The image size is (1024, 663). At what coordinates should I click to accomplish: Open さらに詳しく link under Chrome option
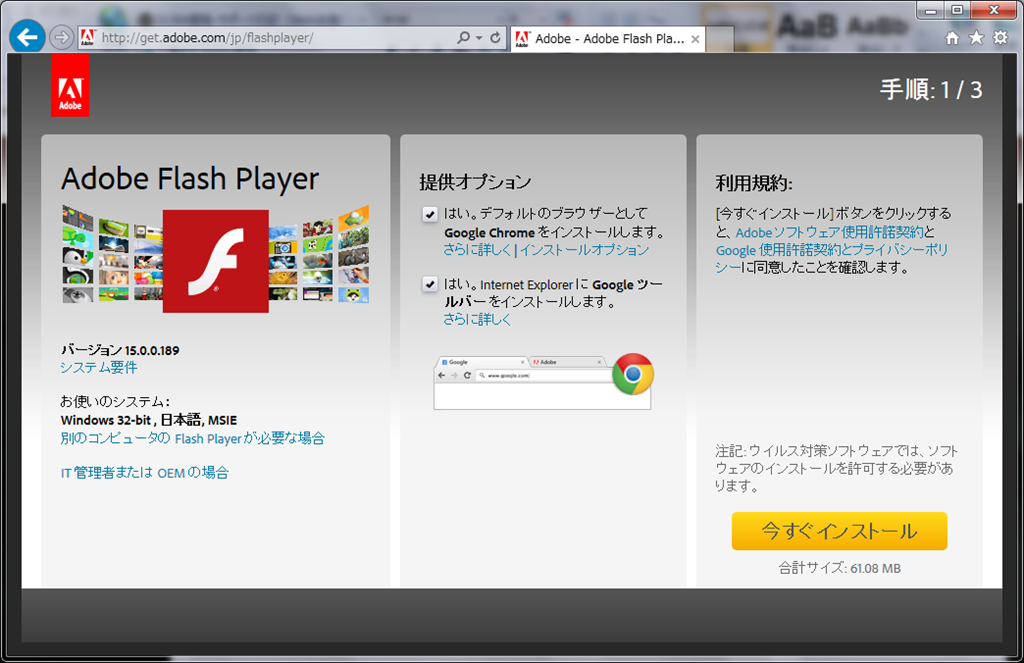tap(477, 250)
